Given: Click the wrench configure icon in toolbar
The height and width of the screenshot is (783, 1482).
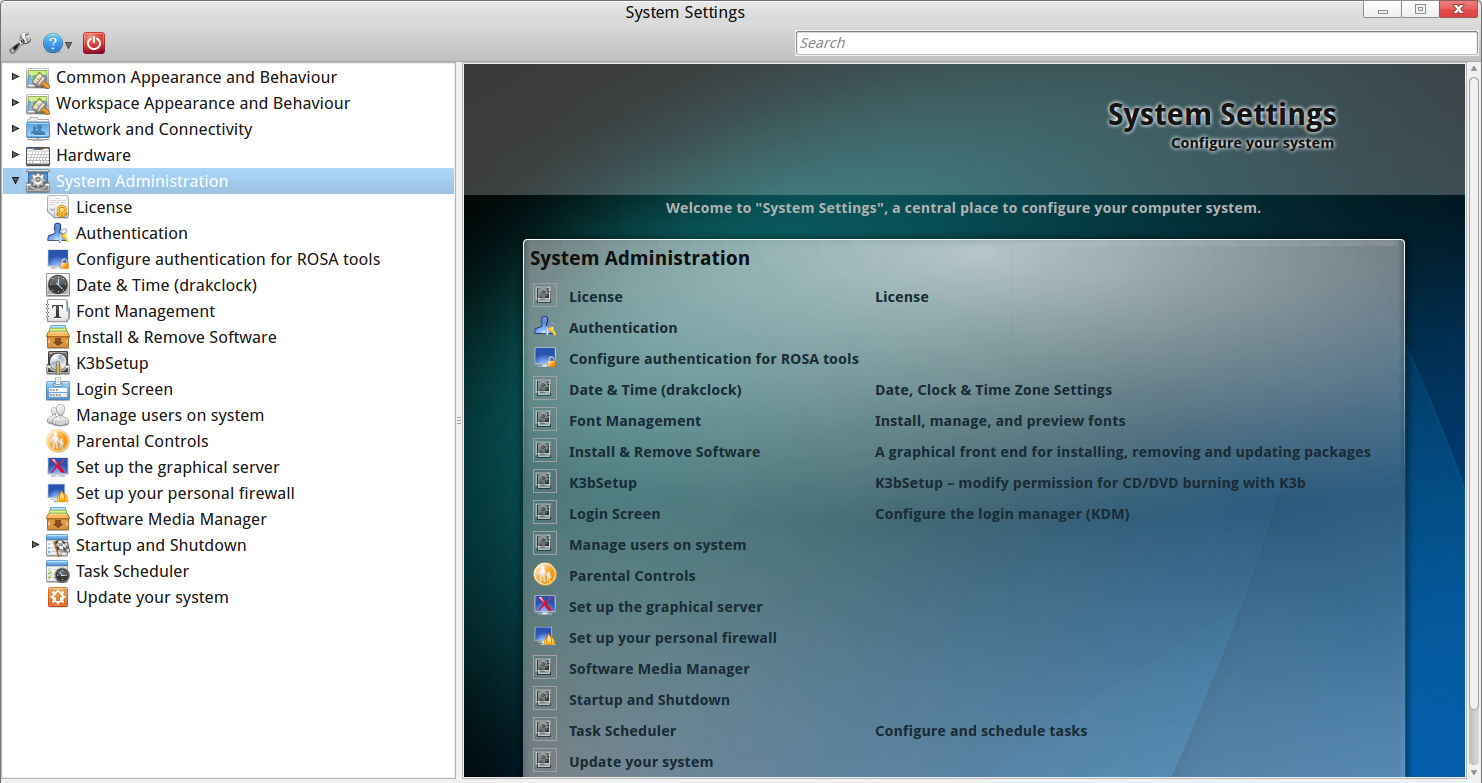Looking at the screenshot, I should click(19, 43).
